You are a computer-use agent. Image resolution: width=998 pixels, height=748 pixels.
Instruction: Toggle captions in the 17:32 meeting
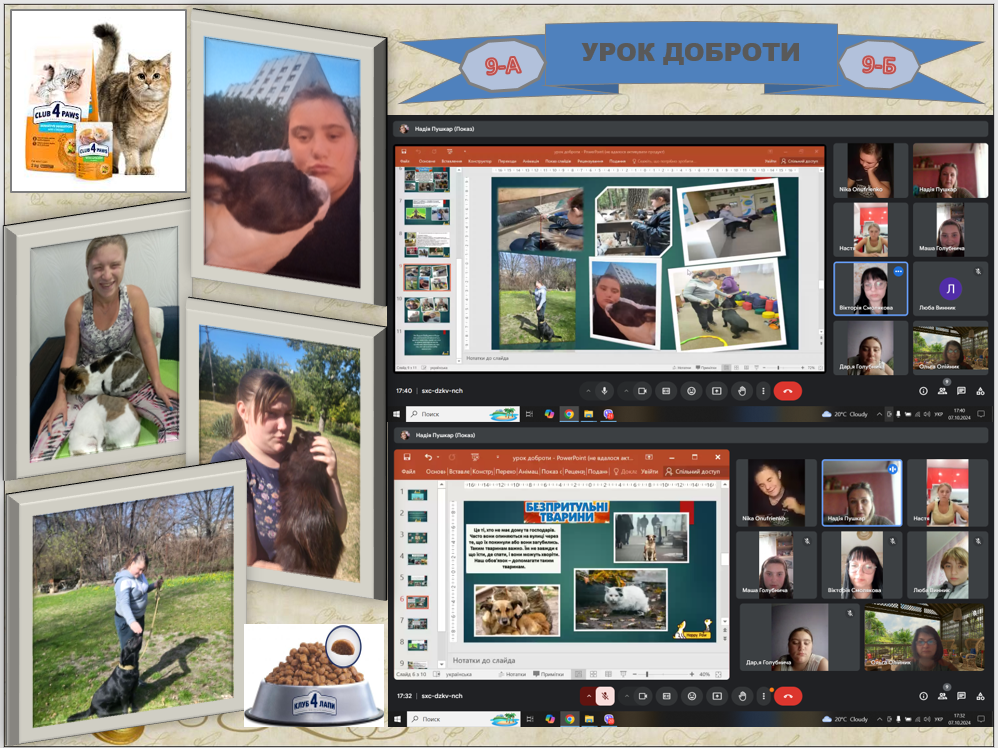(667, 696)
